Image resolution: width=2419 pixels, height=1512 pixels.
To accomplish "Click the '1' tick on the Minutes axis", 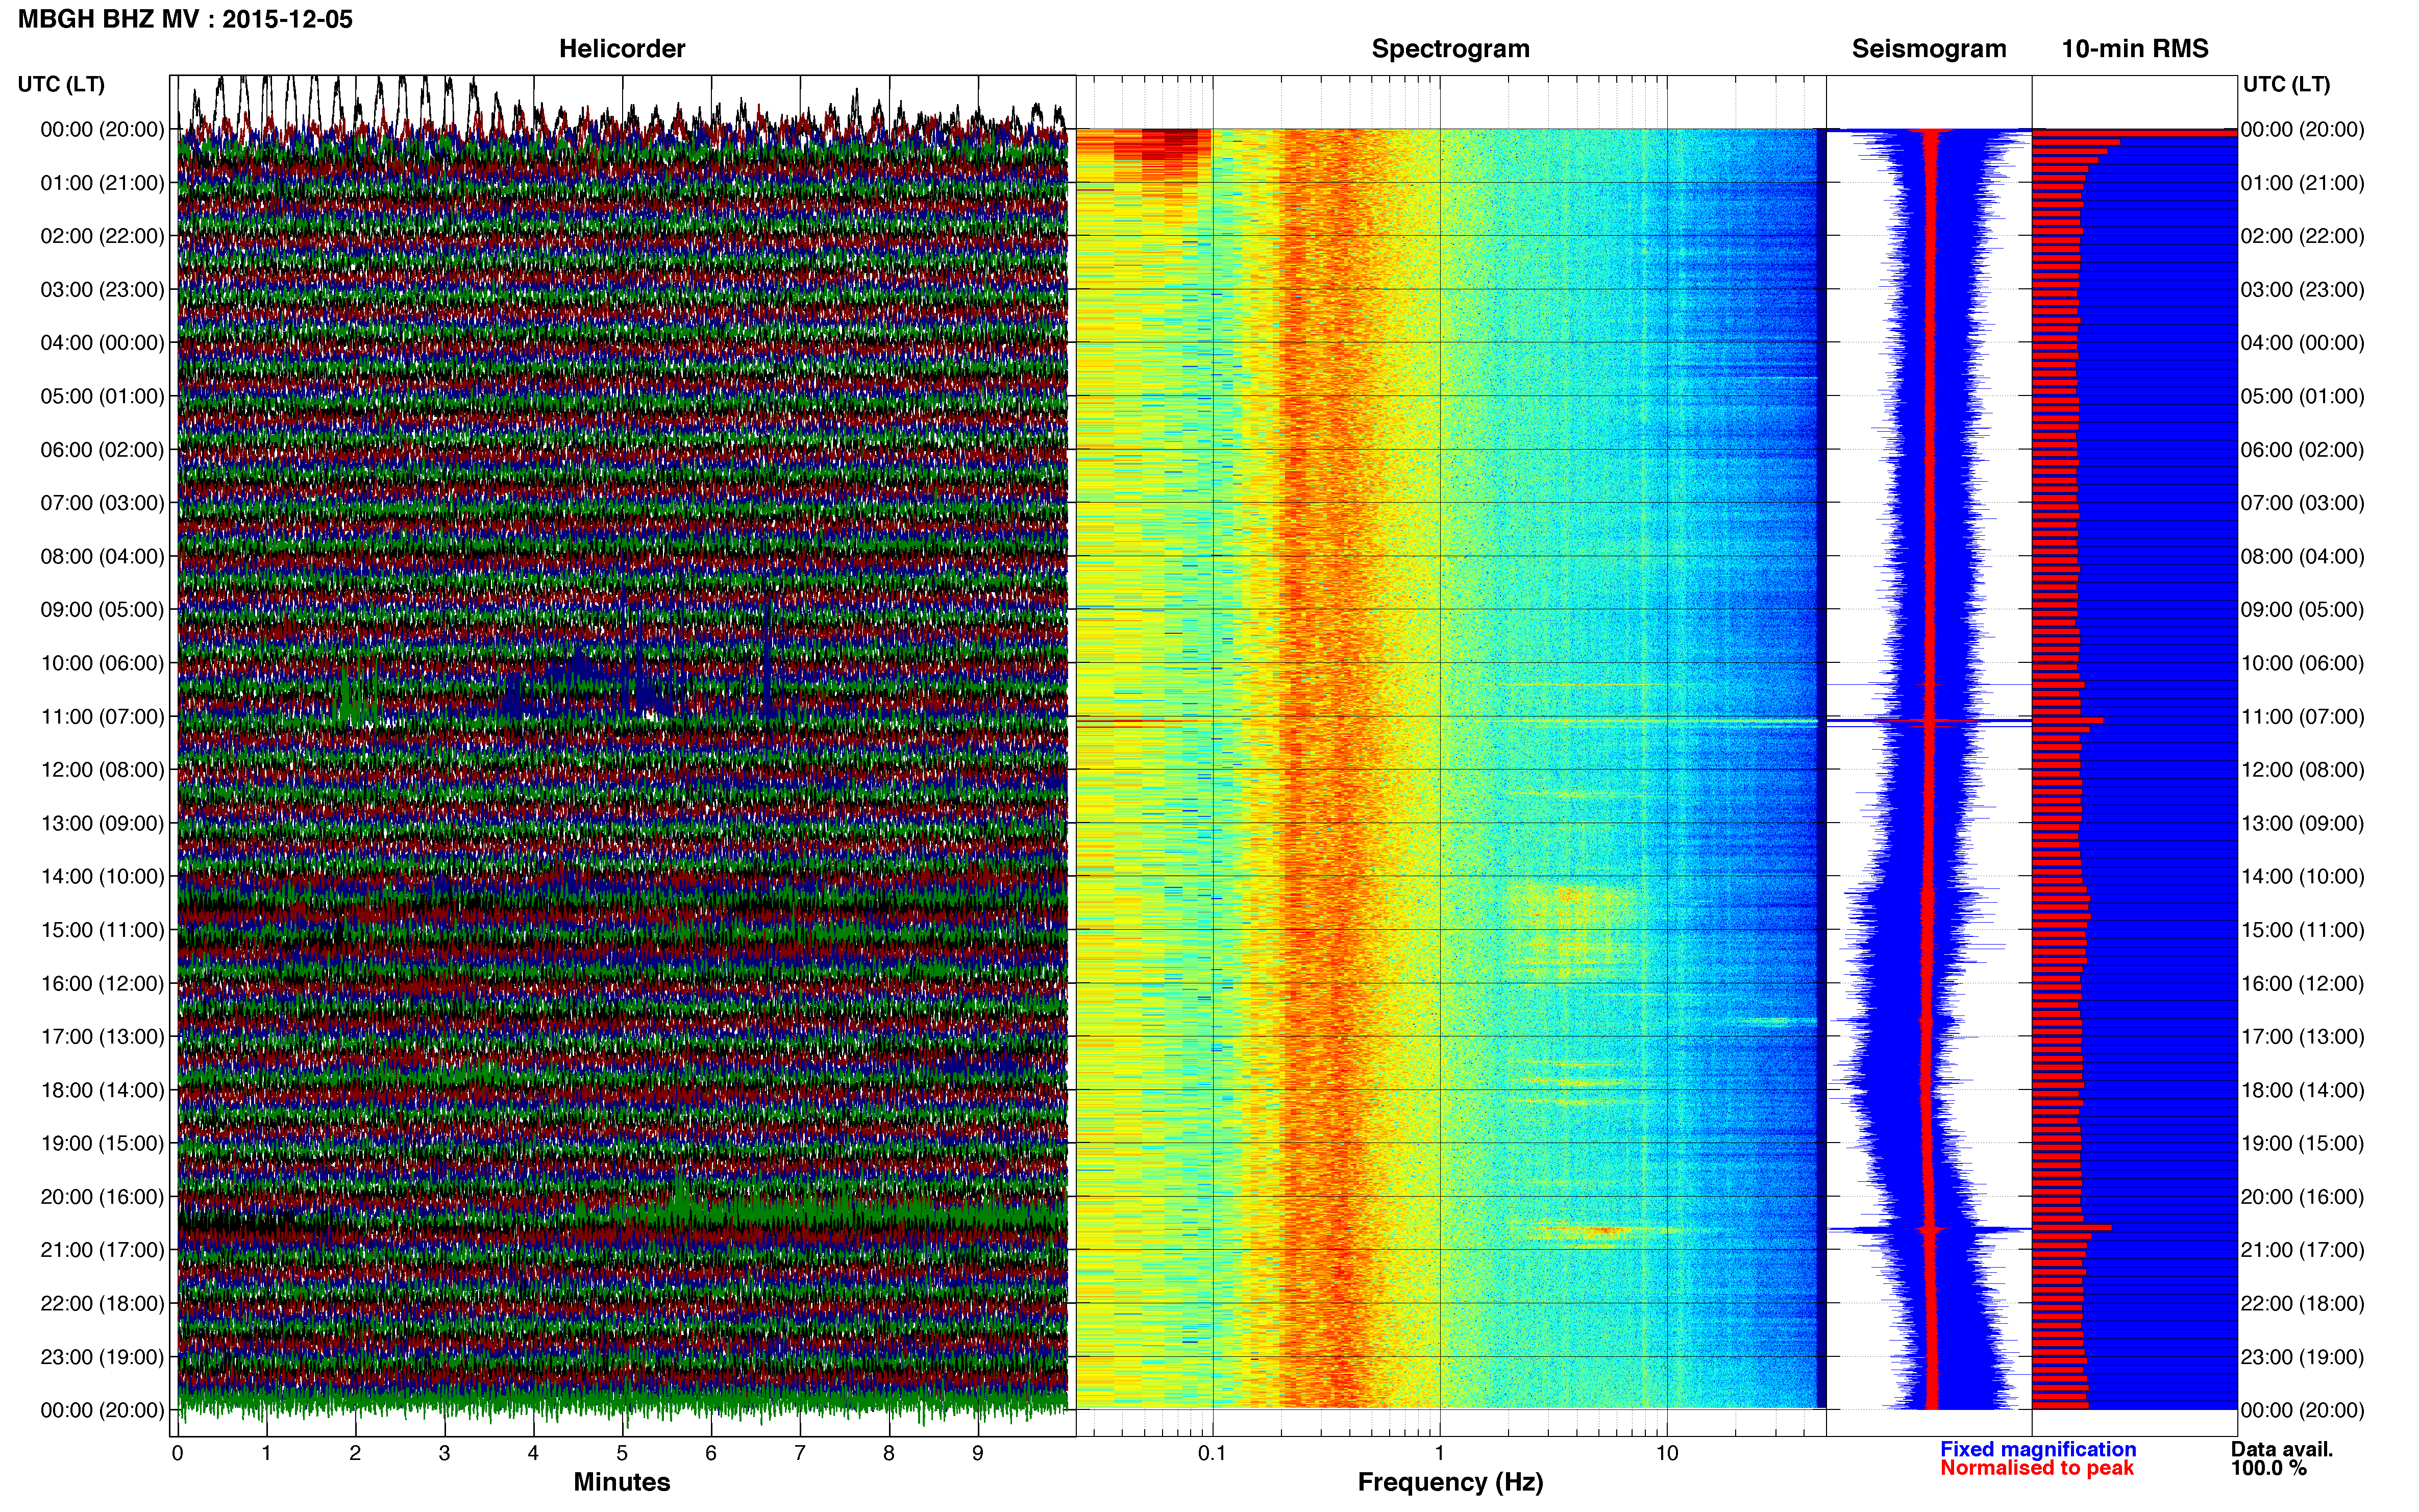I will [x=266, y=1453].
